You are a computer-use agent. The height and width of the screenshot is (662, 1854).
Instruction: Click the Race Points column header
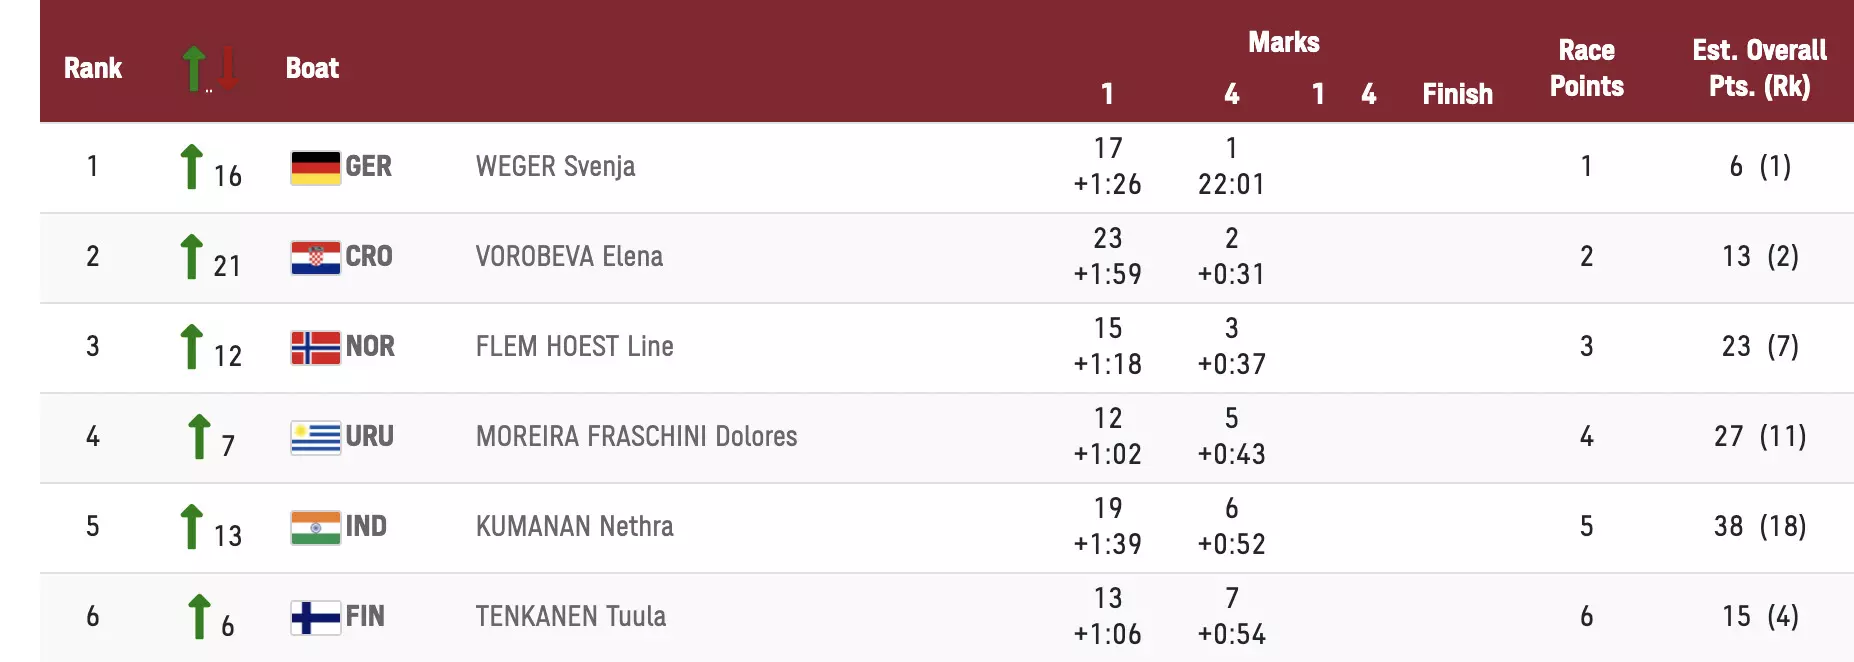point(1586,68)
